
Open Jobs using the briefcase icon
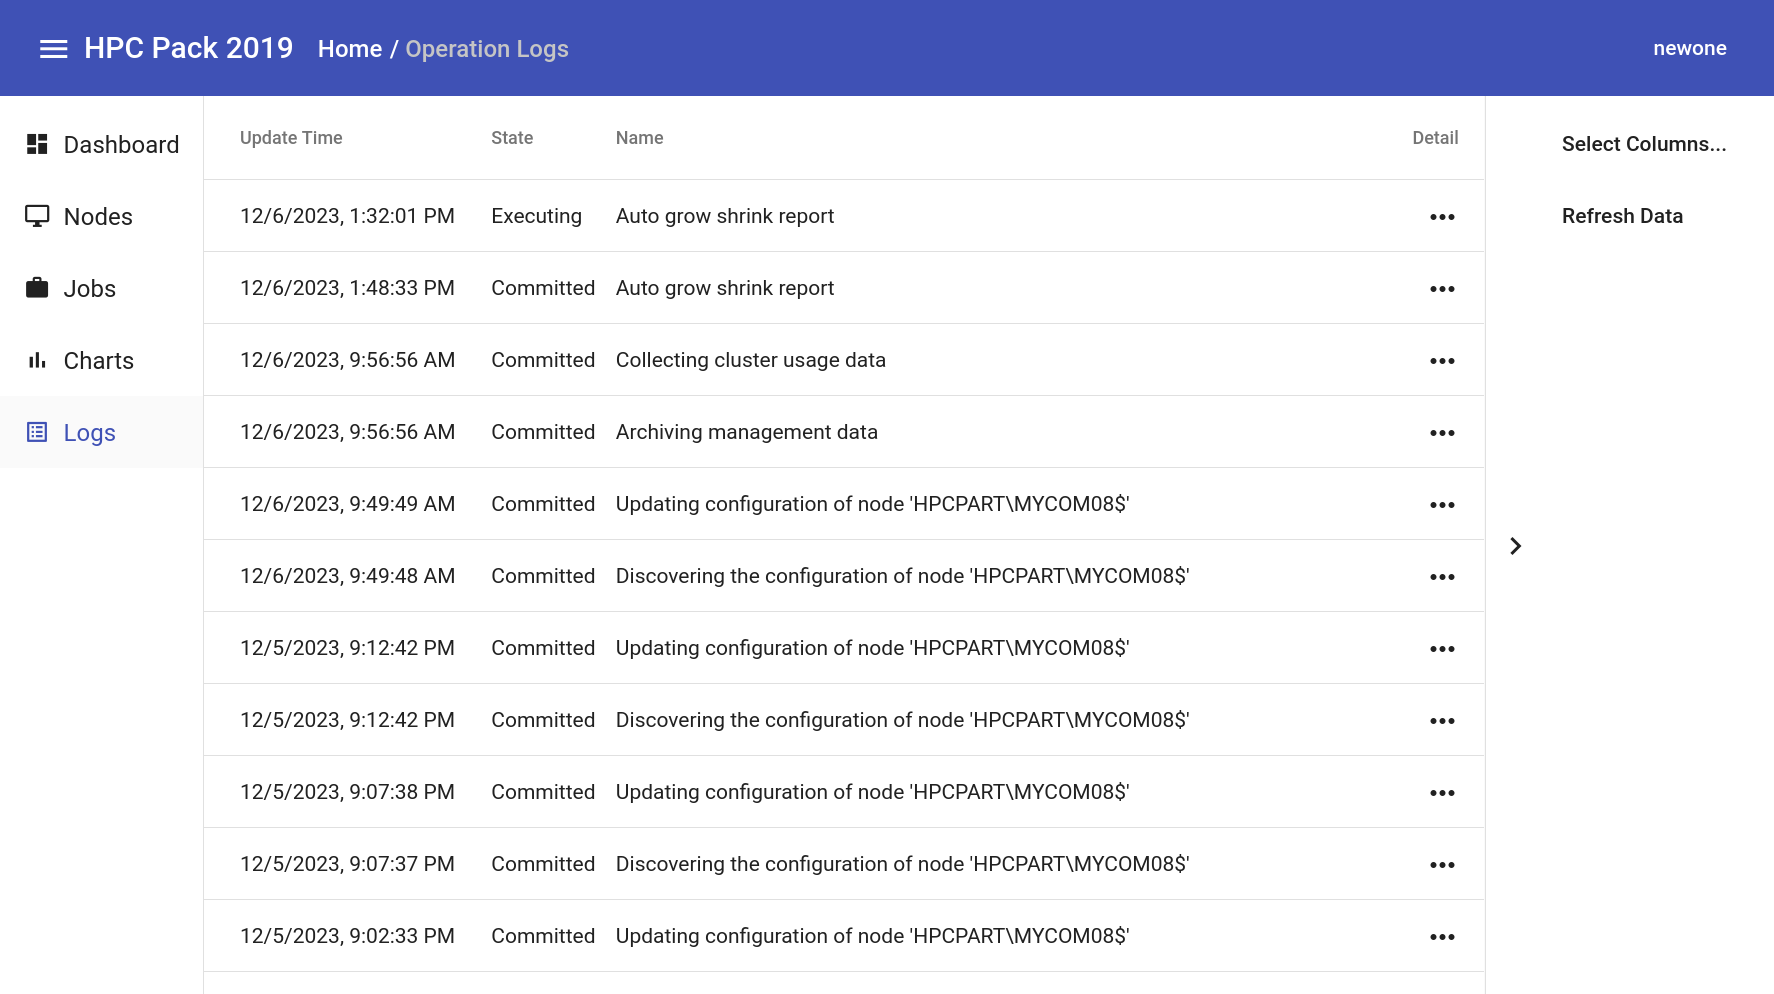pos(36,287)
